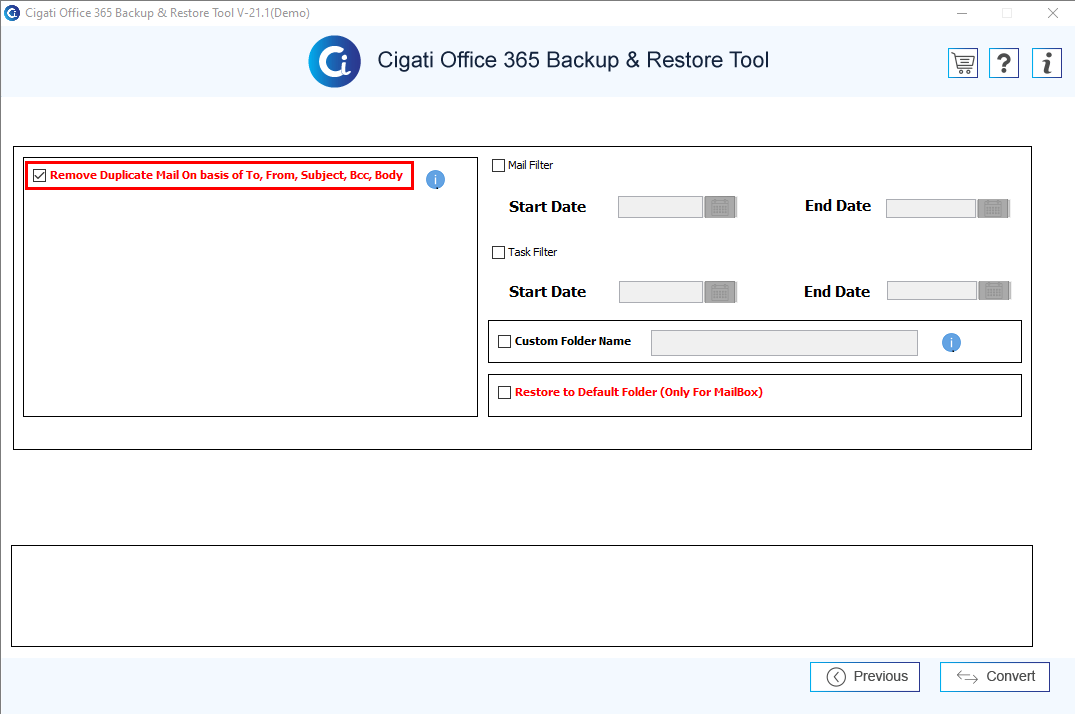The image size is (1075, 714).
Task: Open Mail Filter End Date calendar picker
Action: point(993,209)
